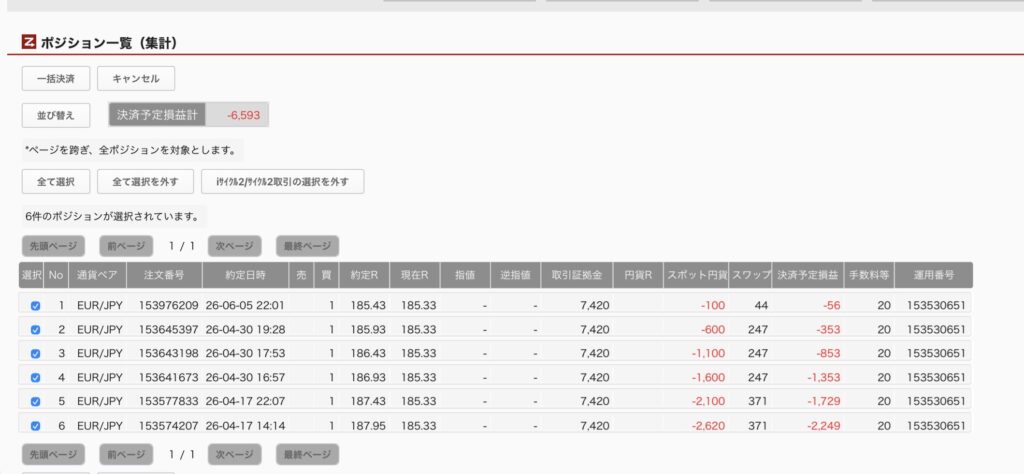1024x474 pixels.
Task: Click the 逆指値 column header
Action: click(516, 275)
